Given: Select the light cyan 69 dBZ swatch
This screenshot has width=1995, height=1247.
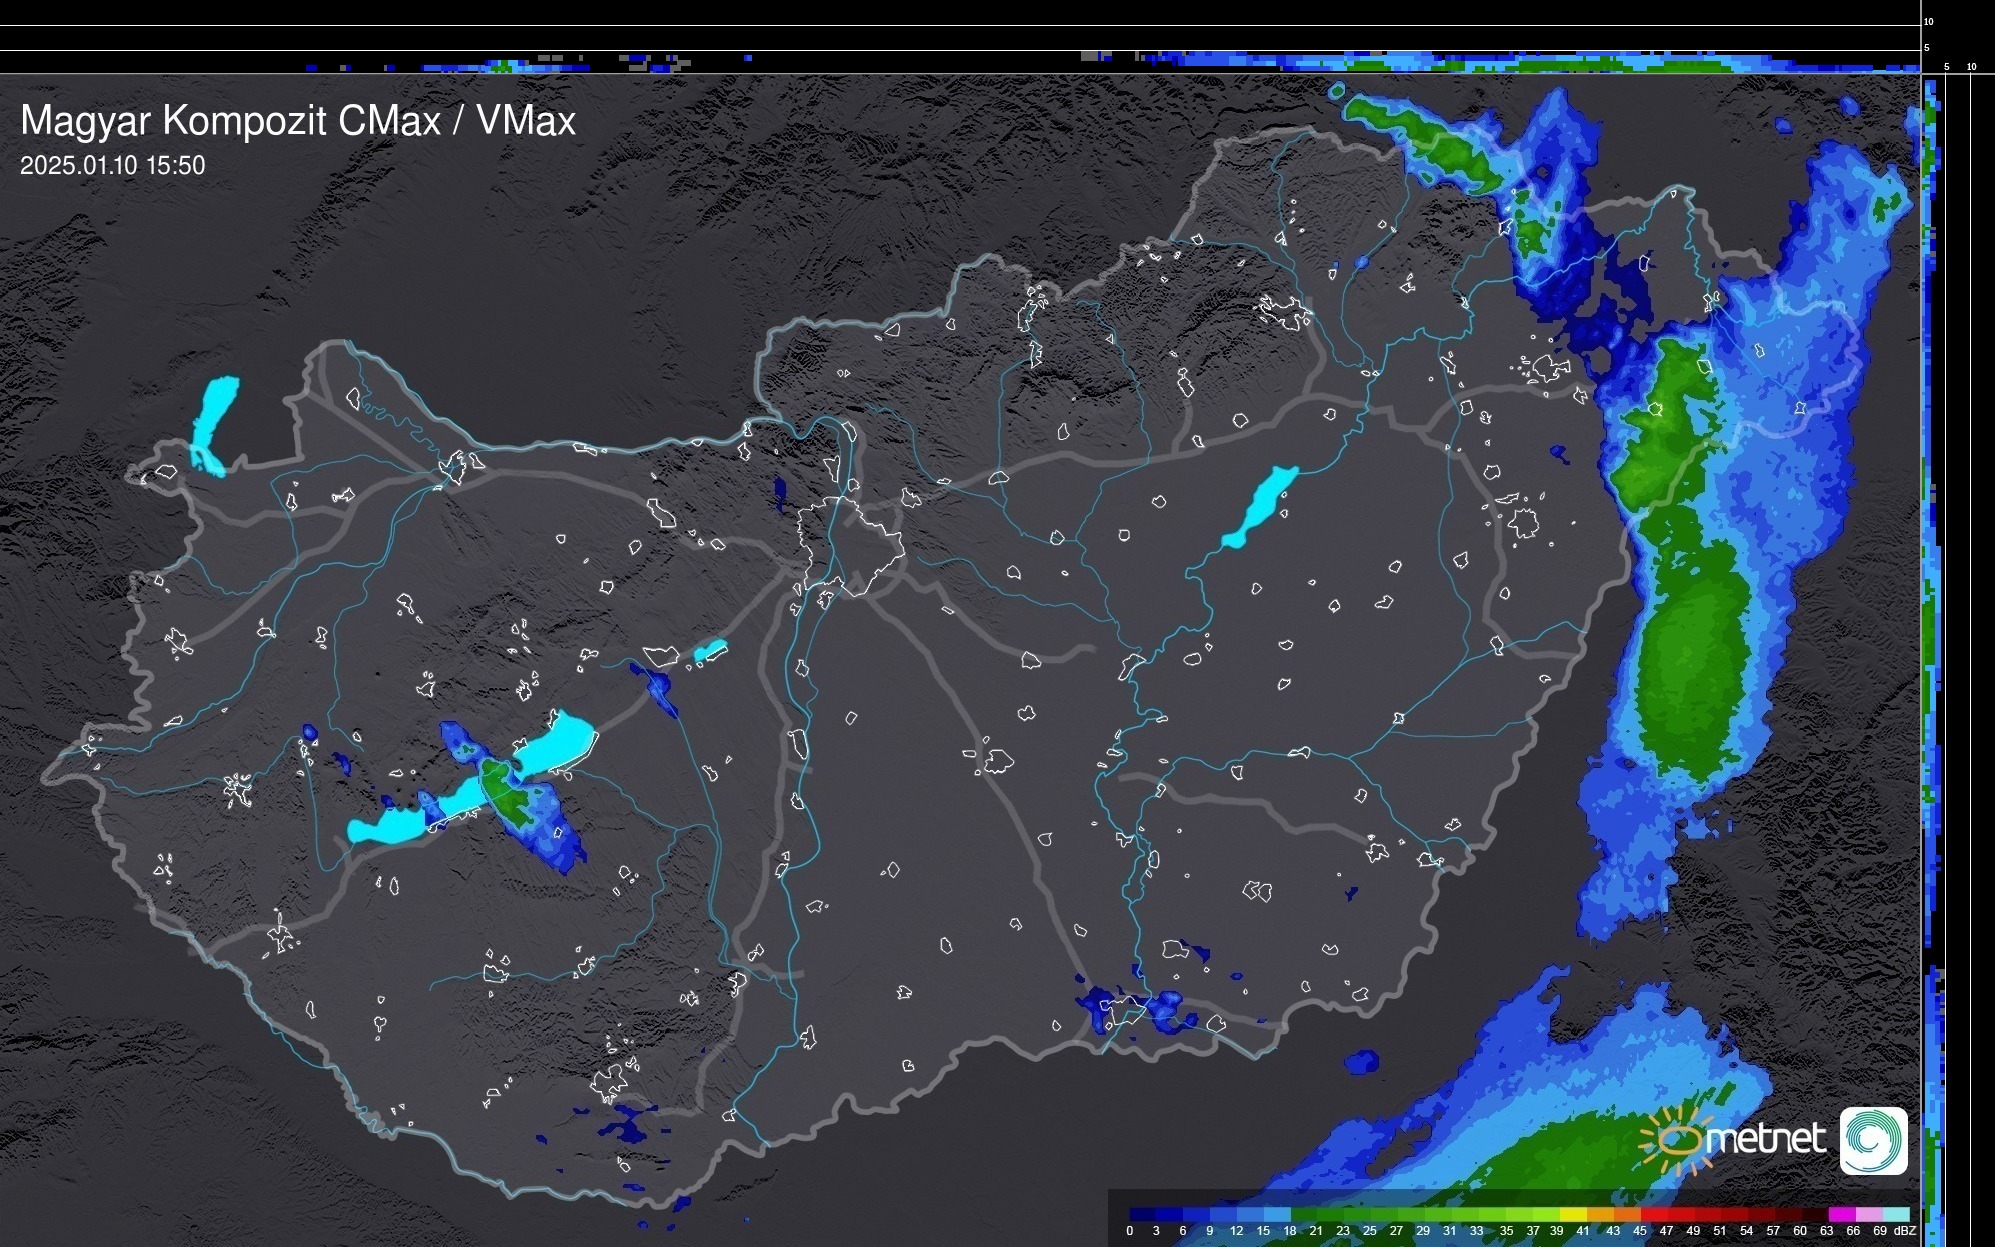Looking at the screenshot, I should (1894, 1215).
